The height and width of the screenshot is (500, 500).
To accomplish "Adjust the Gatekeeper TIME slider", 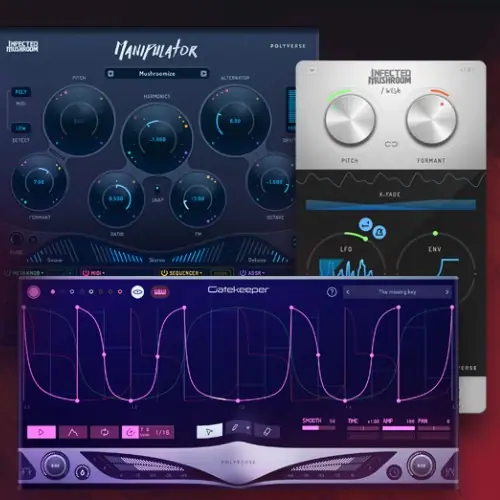I will coord(363,428).
